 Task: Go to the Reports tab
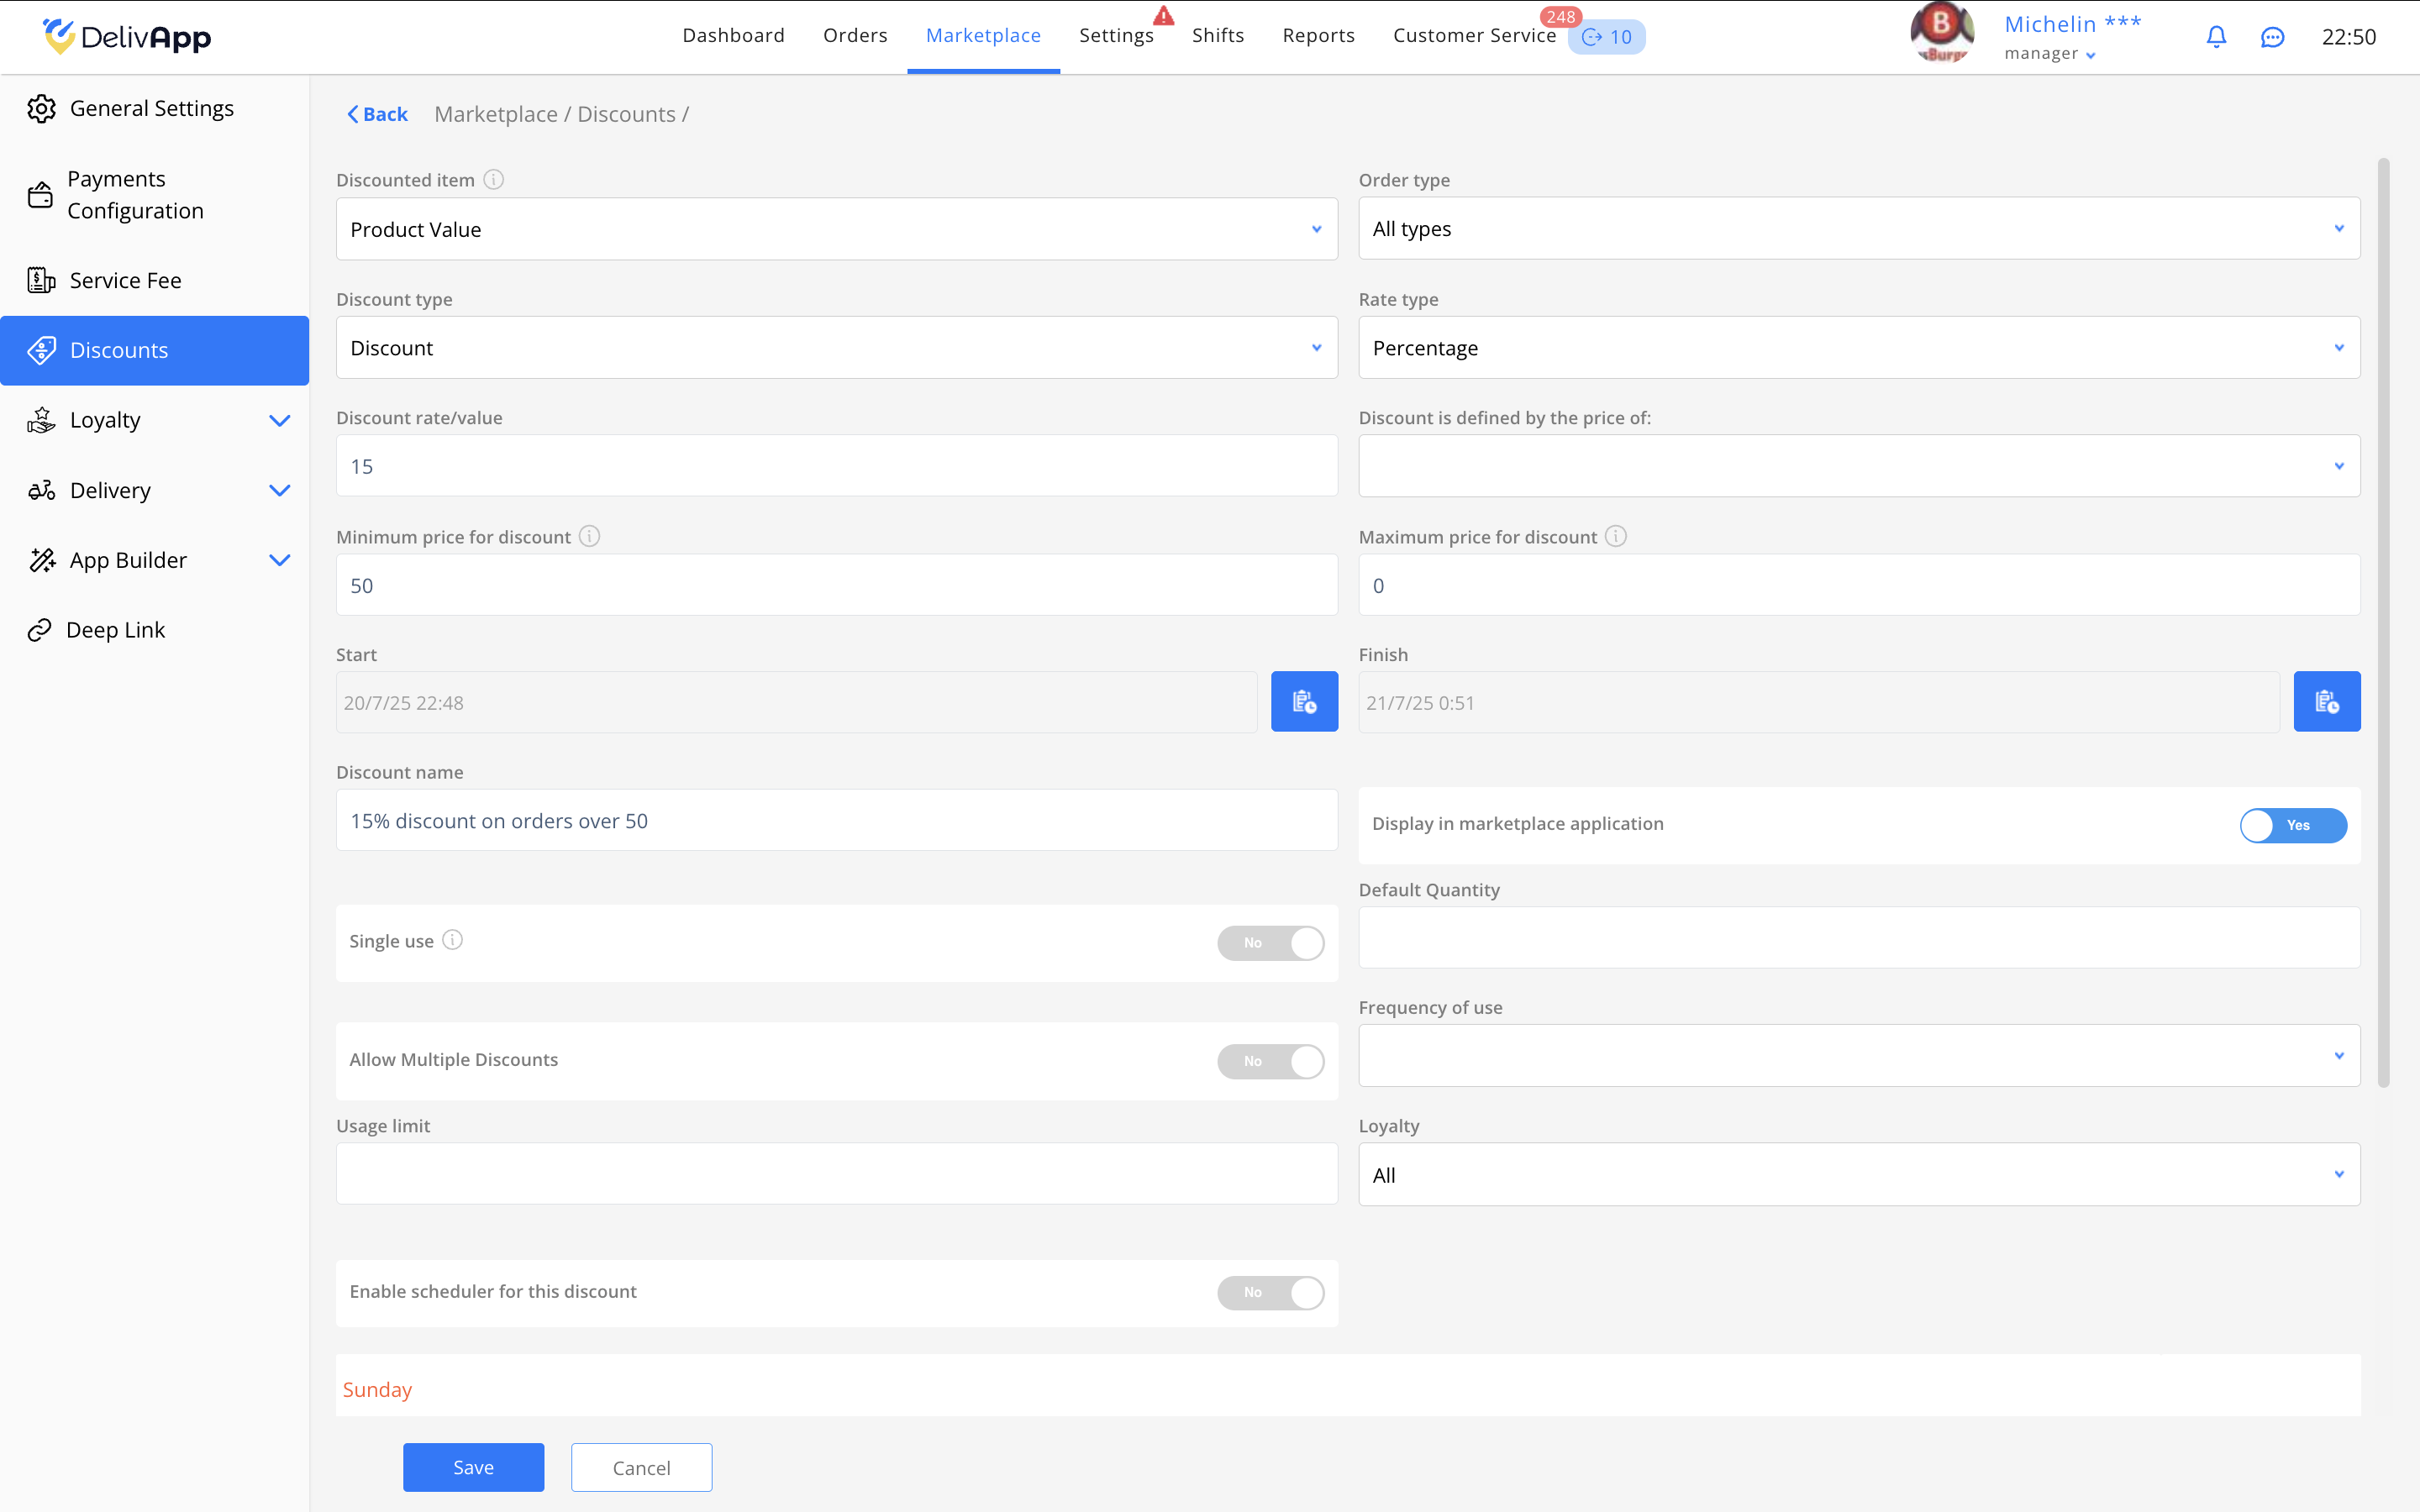(x=1318, y=36)
